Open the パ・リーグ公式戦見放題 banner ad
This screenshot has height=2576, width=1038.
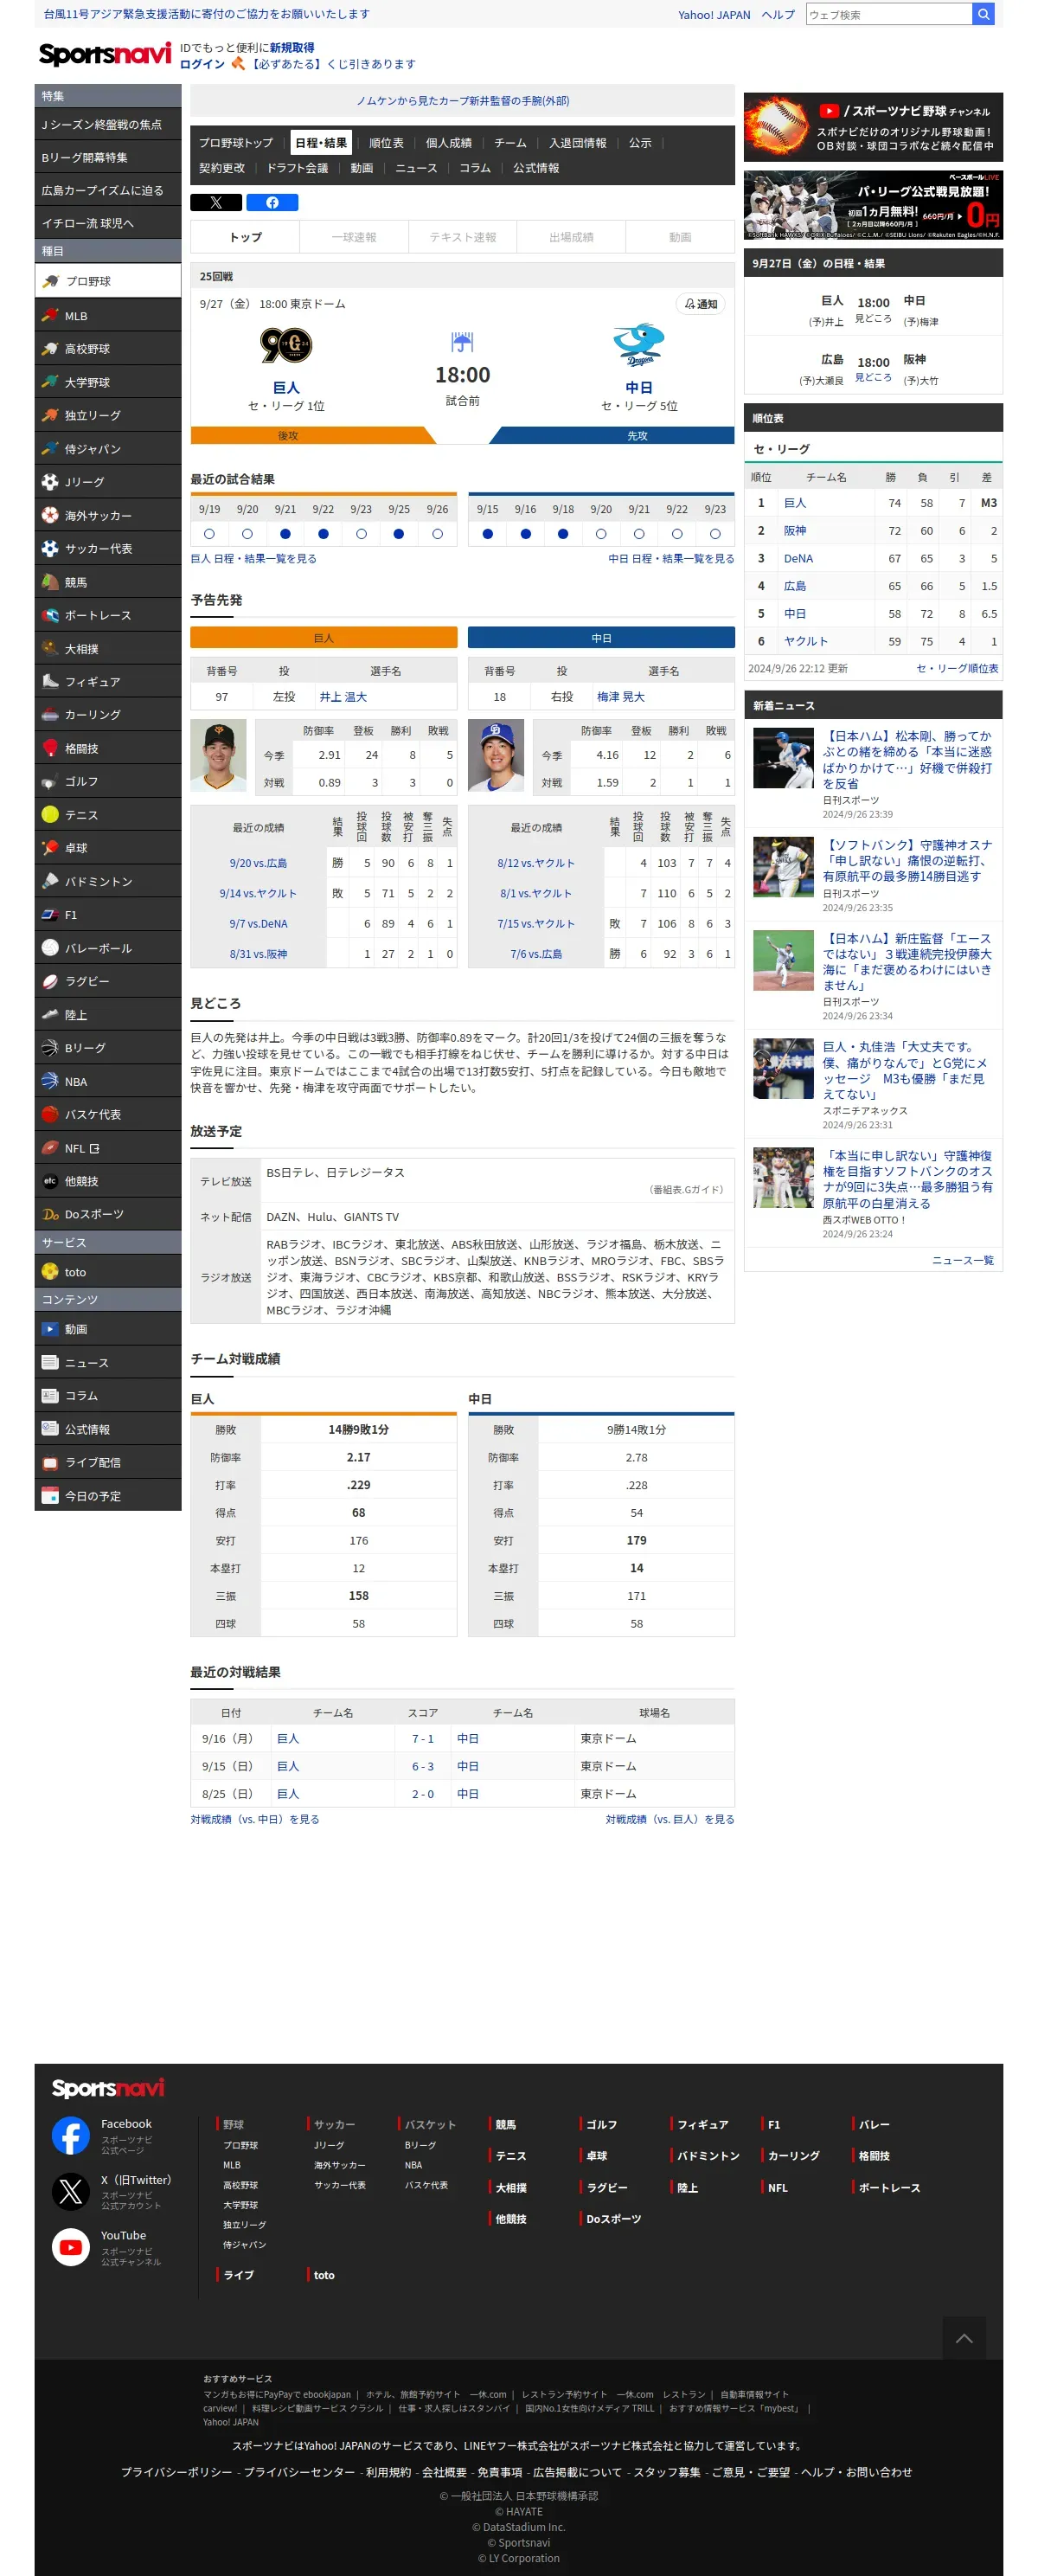coord(873,205)
